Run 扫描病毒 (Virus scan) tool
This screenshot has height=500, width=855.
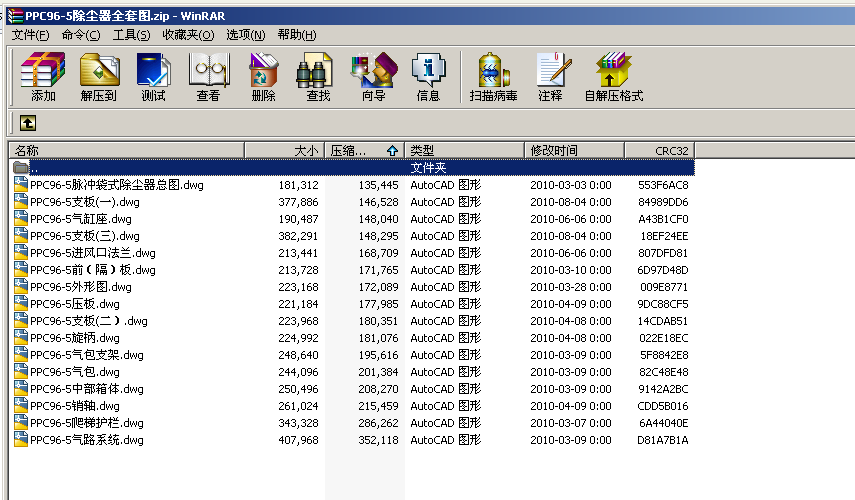click(493, 77)
